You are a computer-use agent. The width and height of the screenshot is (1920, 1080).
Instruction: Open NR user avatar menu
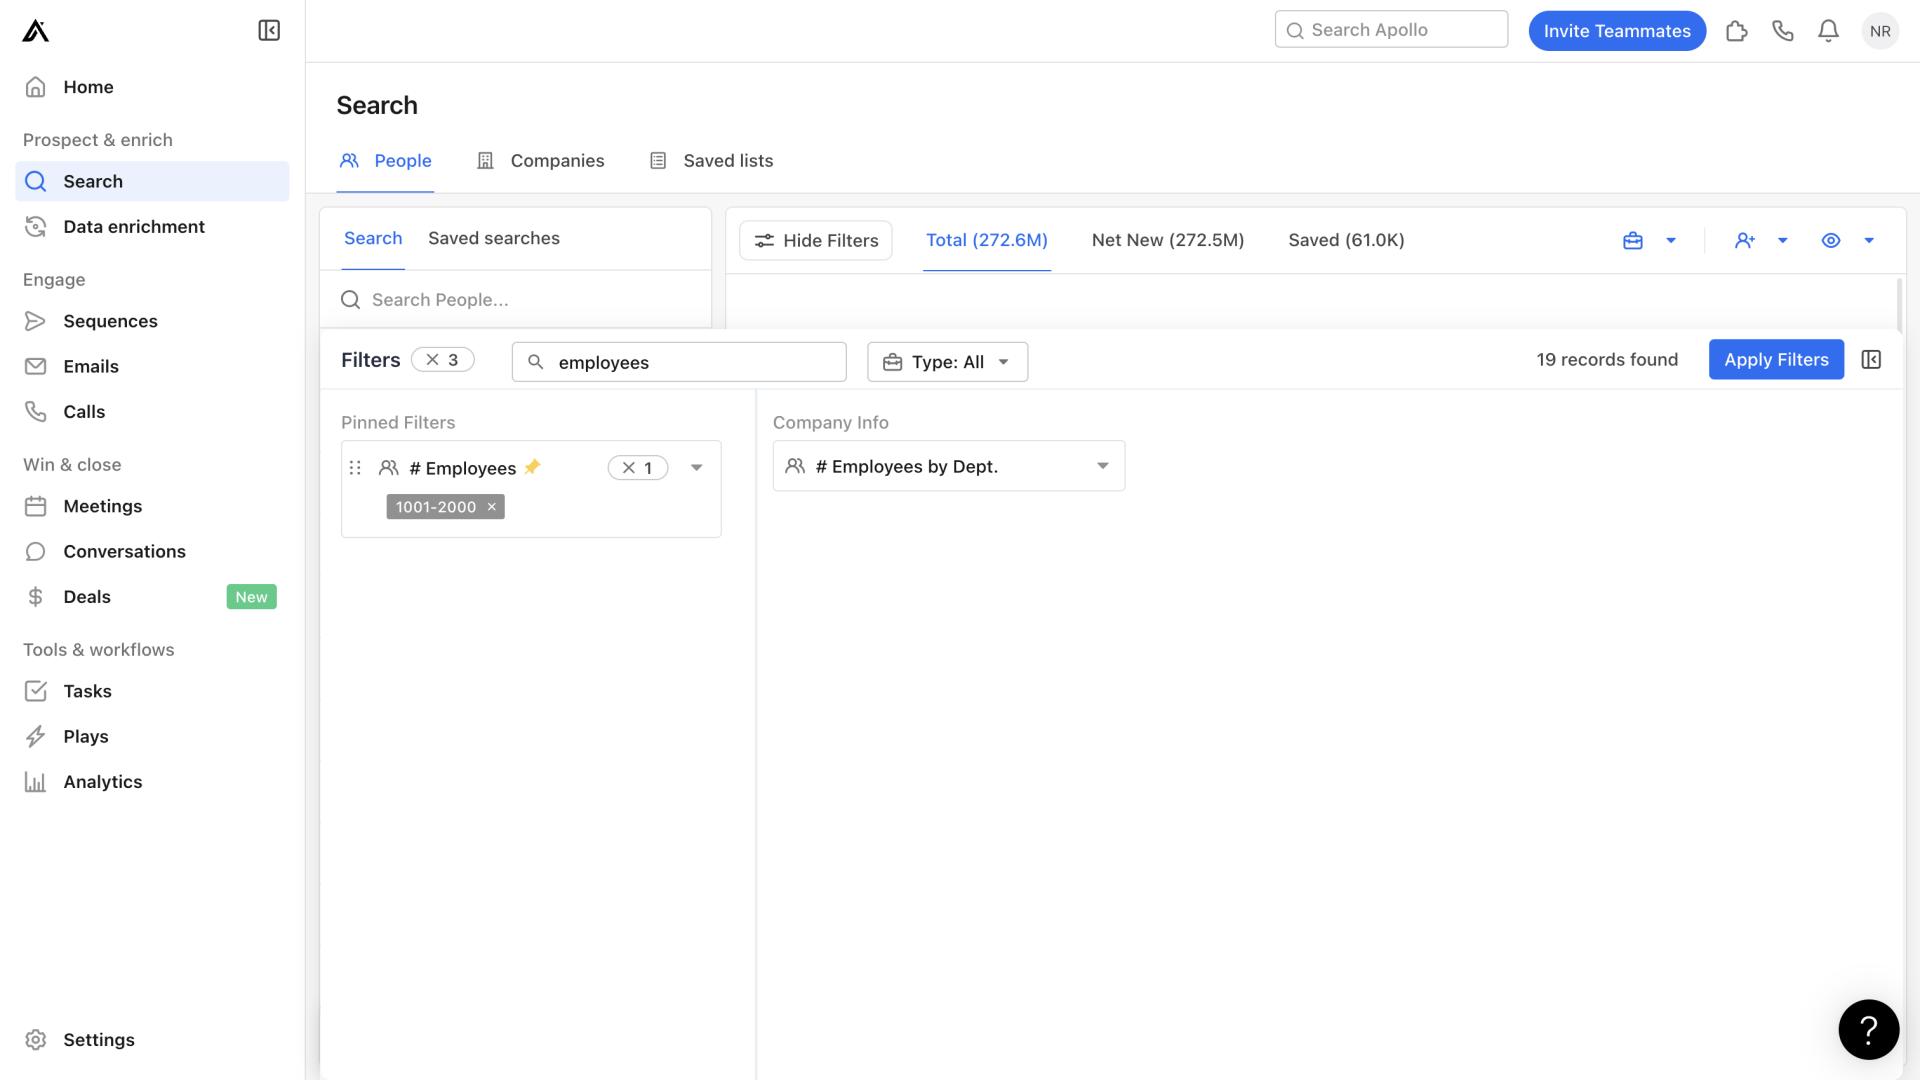1880,31
